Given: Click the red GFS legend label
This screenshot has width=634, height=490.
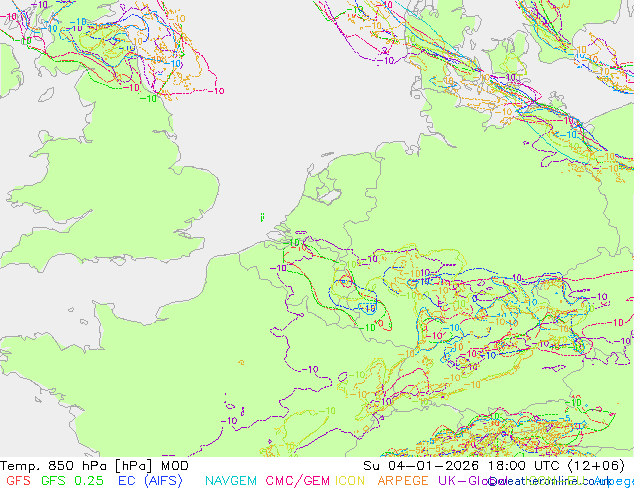Looking at the screenshot, I should 19,481.
